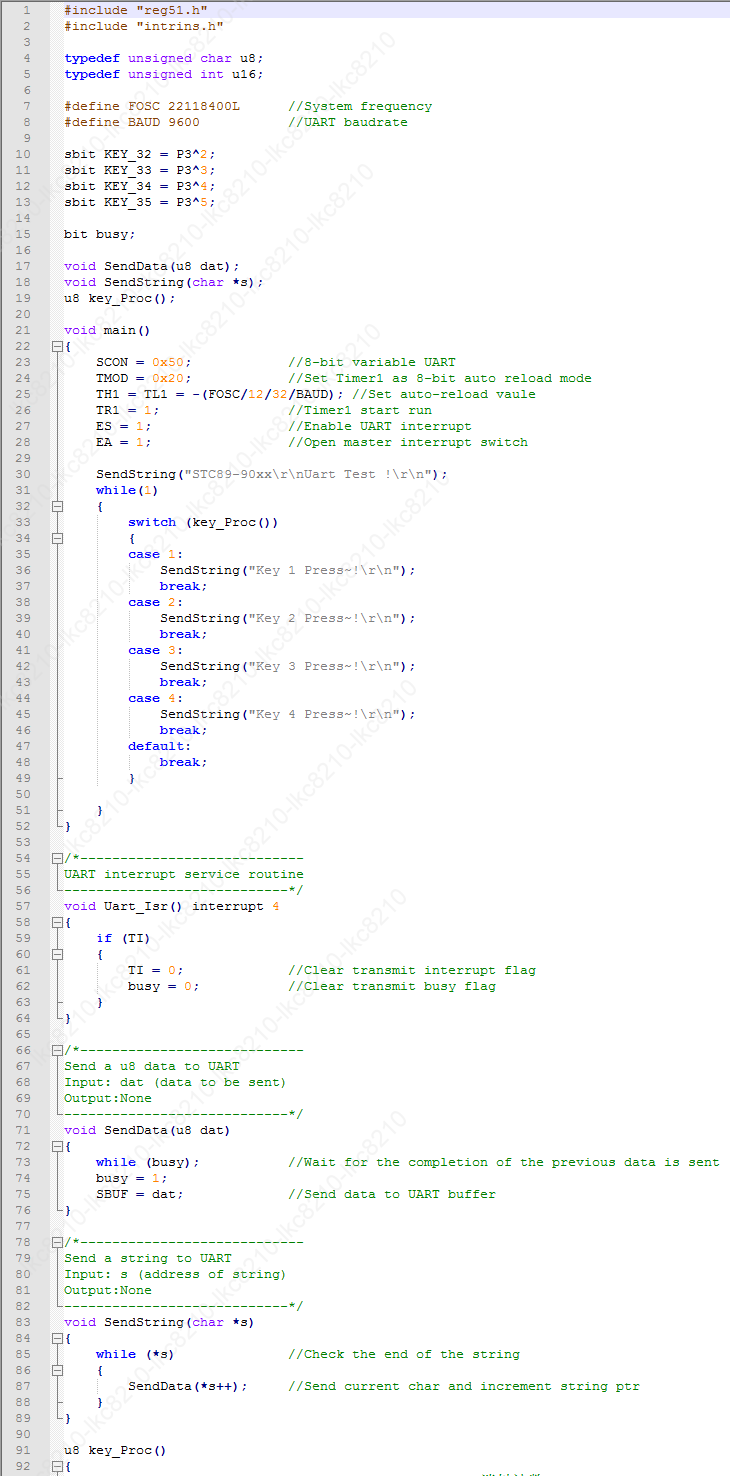The image size is (730, 1476).
Task: Click the typedef unsigned int u16 line
Action: coord(164,74)
